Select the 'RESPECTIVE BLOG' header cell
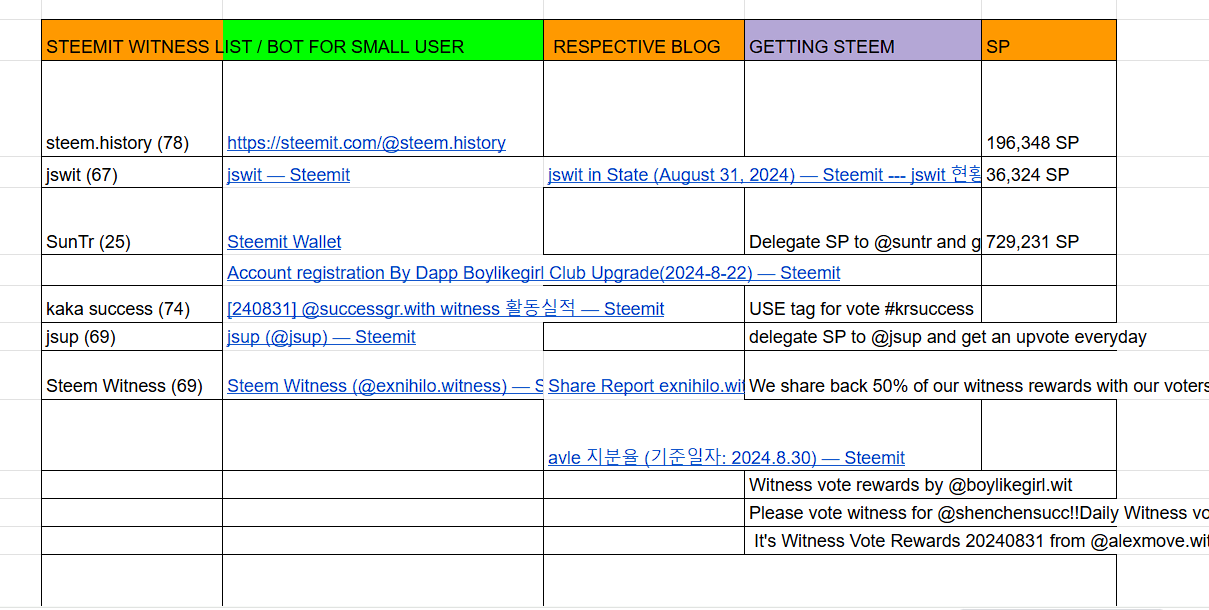The width and height of the screenshot is (1209, 610). click(x=644, y=40)
